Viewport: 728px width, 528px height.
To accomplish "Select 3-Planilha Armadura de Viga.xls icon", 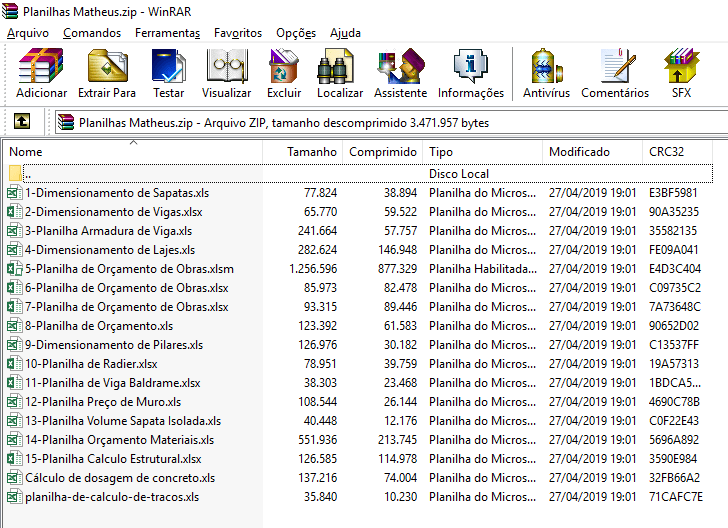I will pyautogui.click(x=15, y=231).
